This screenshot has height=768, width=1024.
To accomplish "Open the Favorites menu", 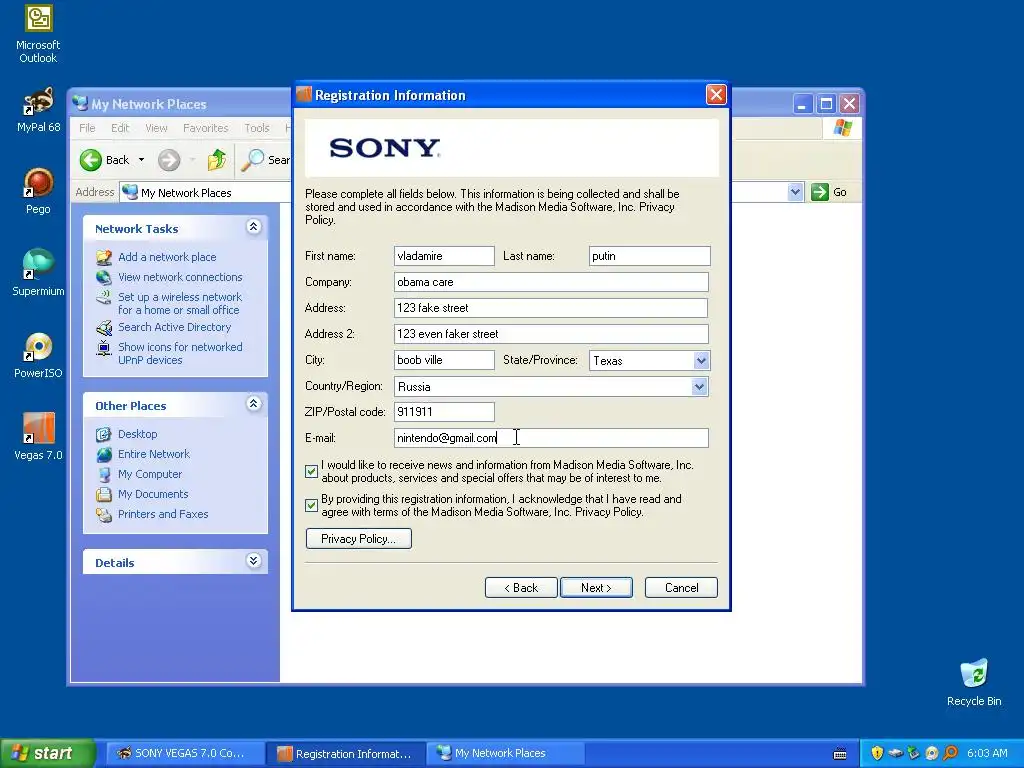I will click(x=206, y=128).
